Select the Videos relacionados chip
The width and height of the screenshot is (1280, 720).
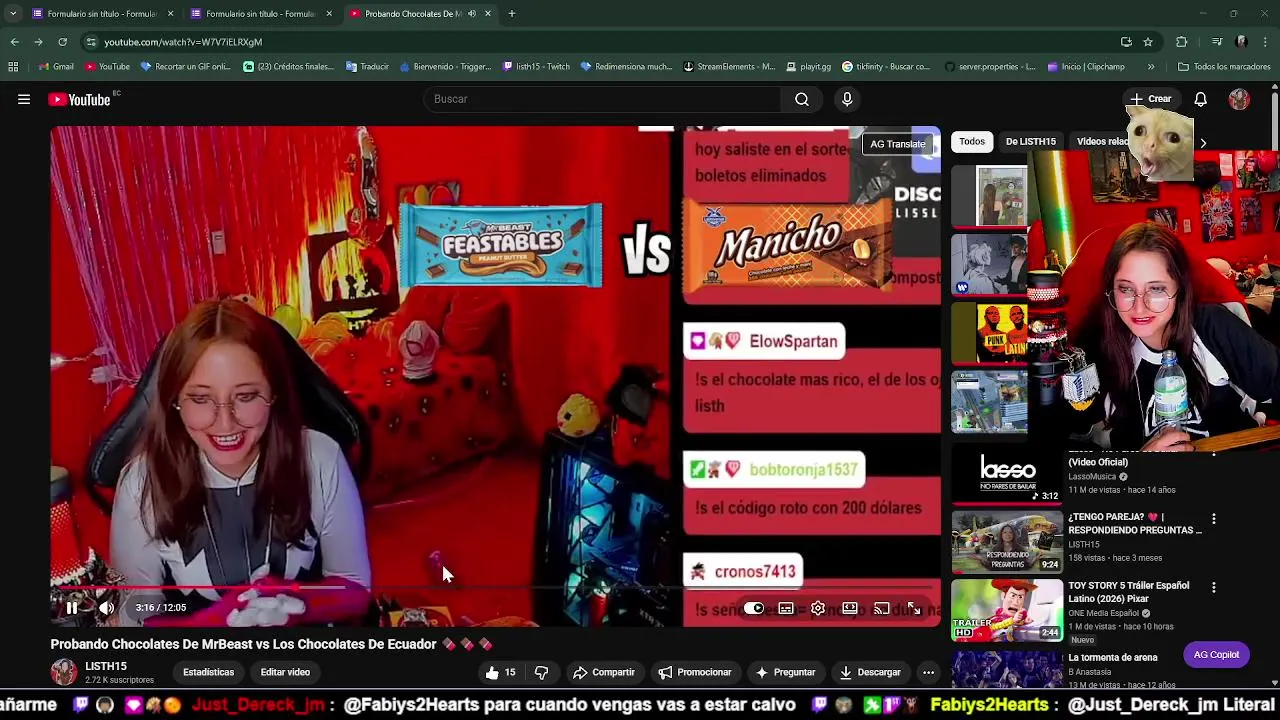coord(1104,141)
